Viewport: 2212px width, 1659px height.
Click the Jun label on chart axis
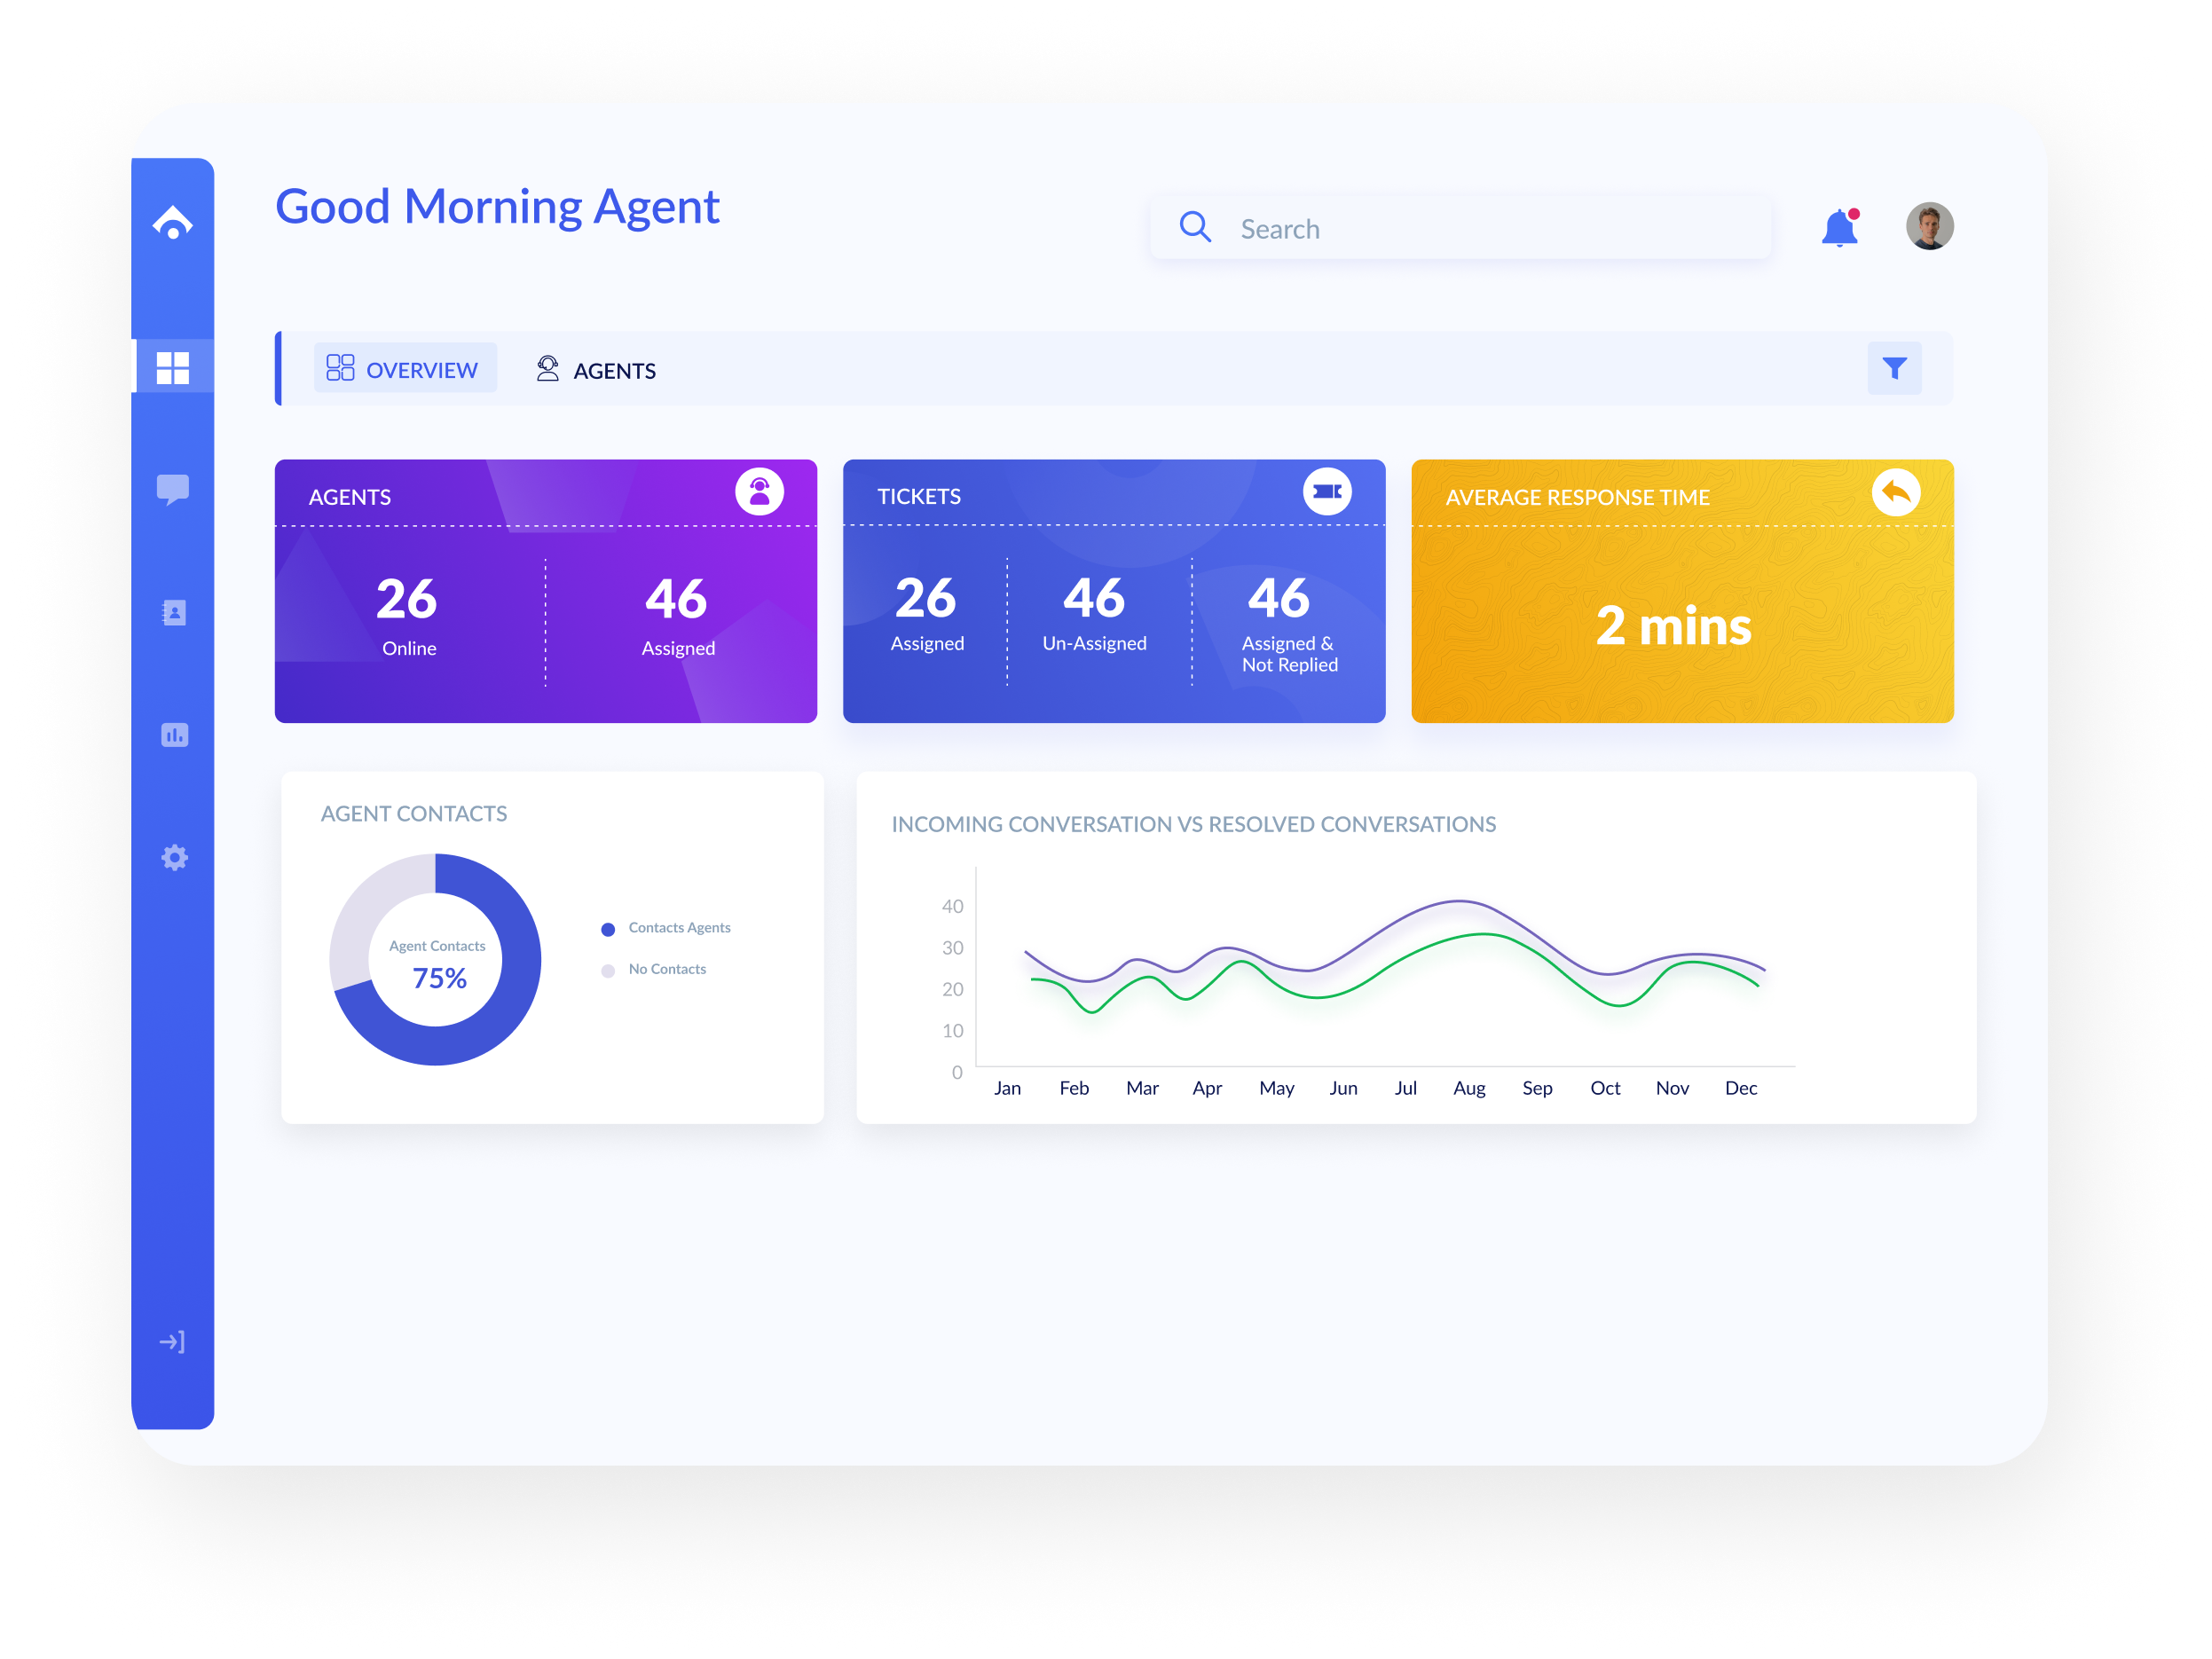click(x=1343, y=1088)
